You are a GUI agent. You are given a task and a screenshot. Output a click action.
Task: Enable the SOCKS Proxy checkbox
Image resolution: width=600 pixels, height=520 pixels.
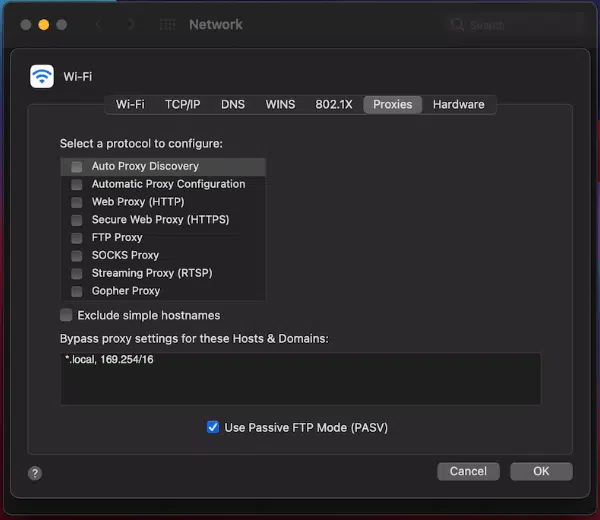click(x=77, y=256)
